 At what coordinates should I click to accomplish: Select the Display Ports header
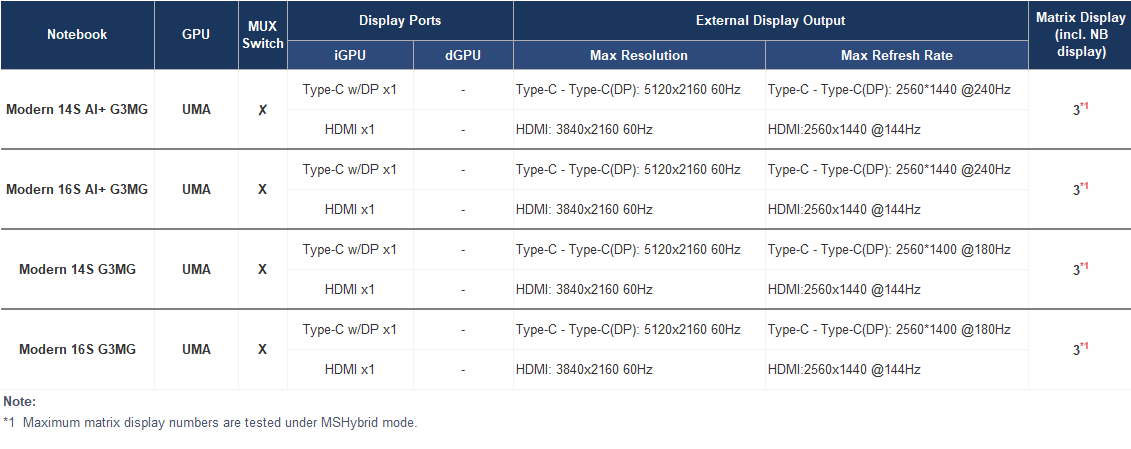(400, 20)
